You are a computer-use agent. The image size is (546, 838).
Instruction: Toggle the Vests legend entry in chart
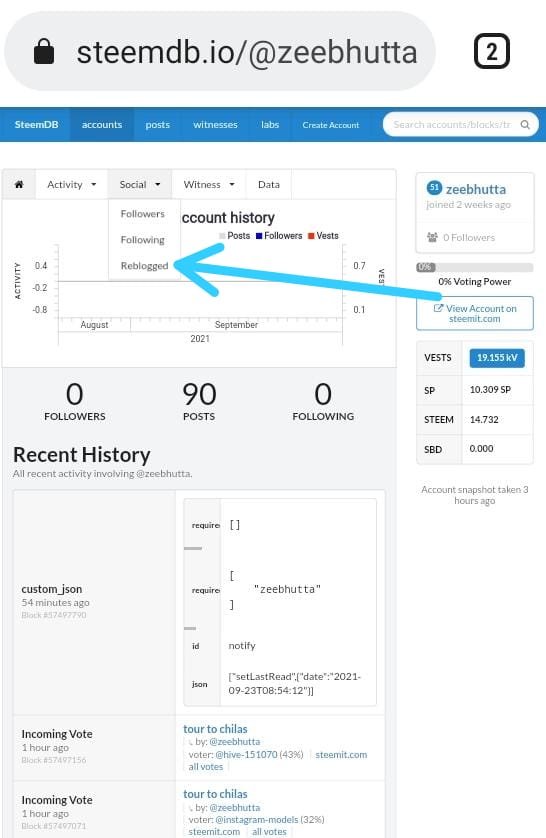click(323, 236)
